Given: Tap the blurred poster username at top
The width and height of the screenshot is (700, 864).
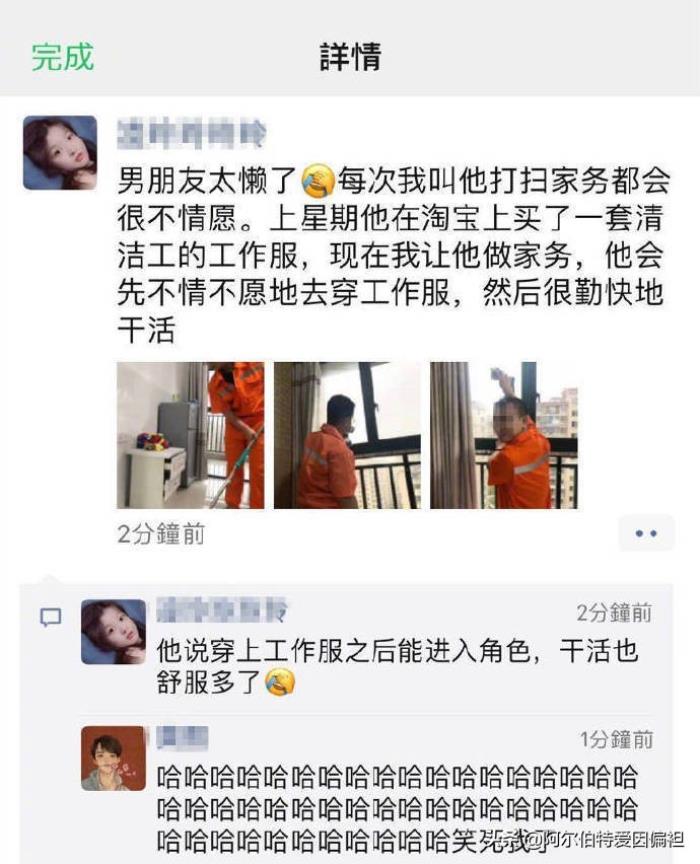Looking at the screenshot, I should pos(191,134).
